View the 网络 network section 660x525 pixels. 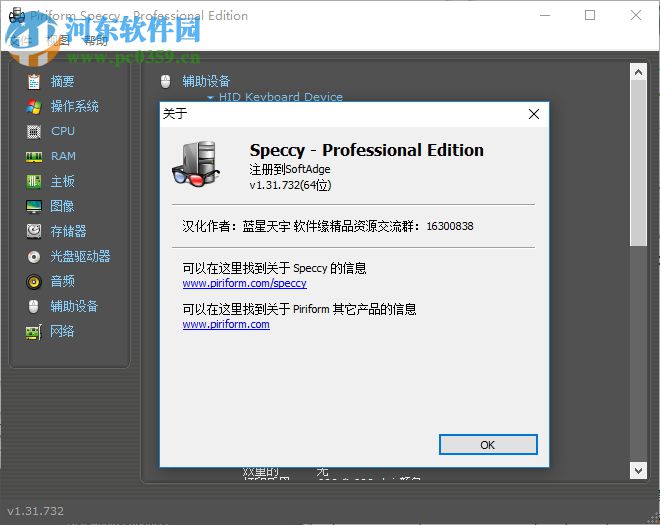point(62,331)
